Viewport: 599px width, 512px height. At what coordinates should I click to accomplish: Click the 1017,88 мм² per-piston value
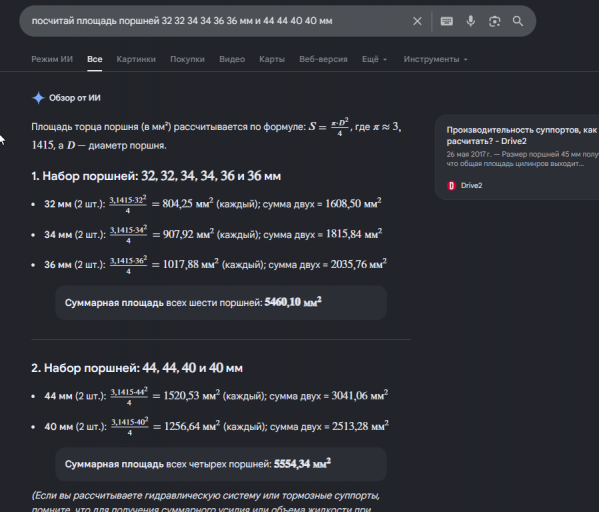point(191,264)
